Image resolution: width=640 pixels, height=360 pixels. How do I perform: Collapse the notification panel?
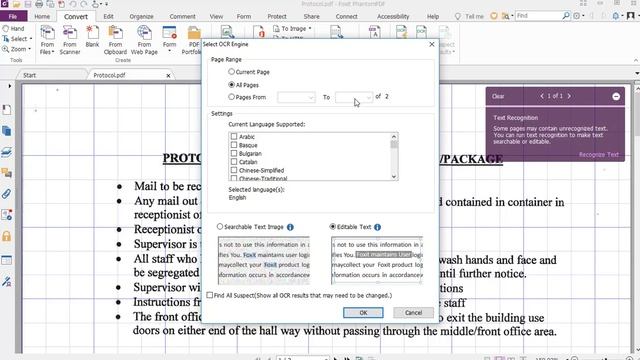coord(616,96)
